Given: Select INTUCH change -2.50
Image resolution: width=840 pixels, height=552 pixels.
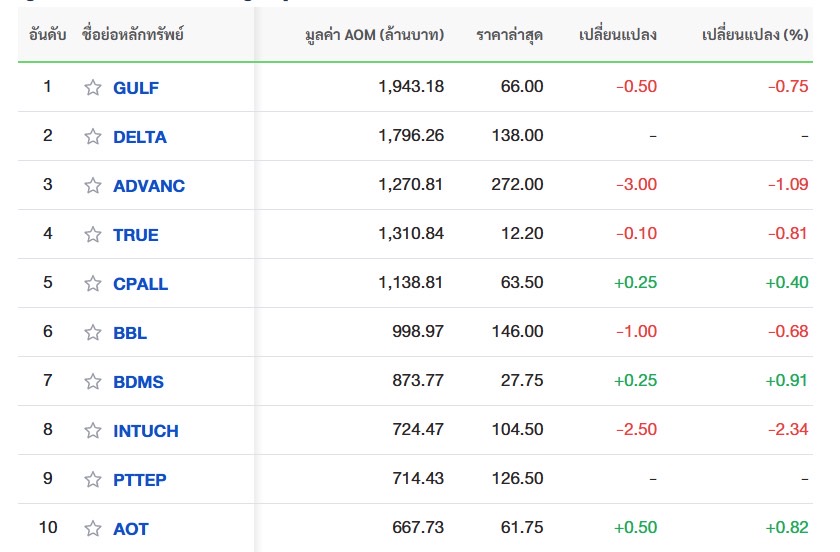Looking at the screenshot, I should coord(636,430).
